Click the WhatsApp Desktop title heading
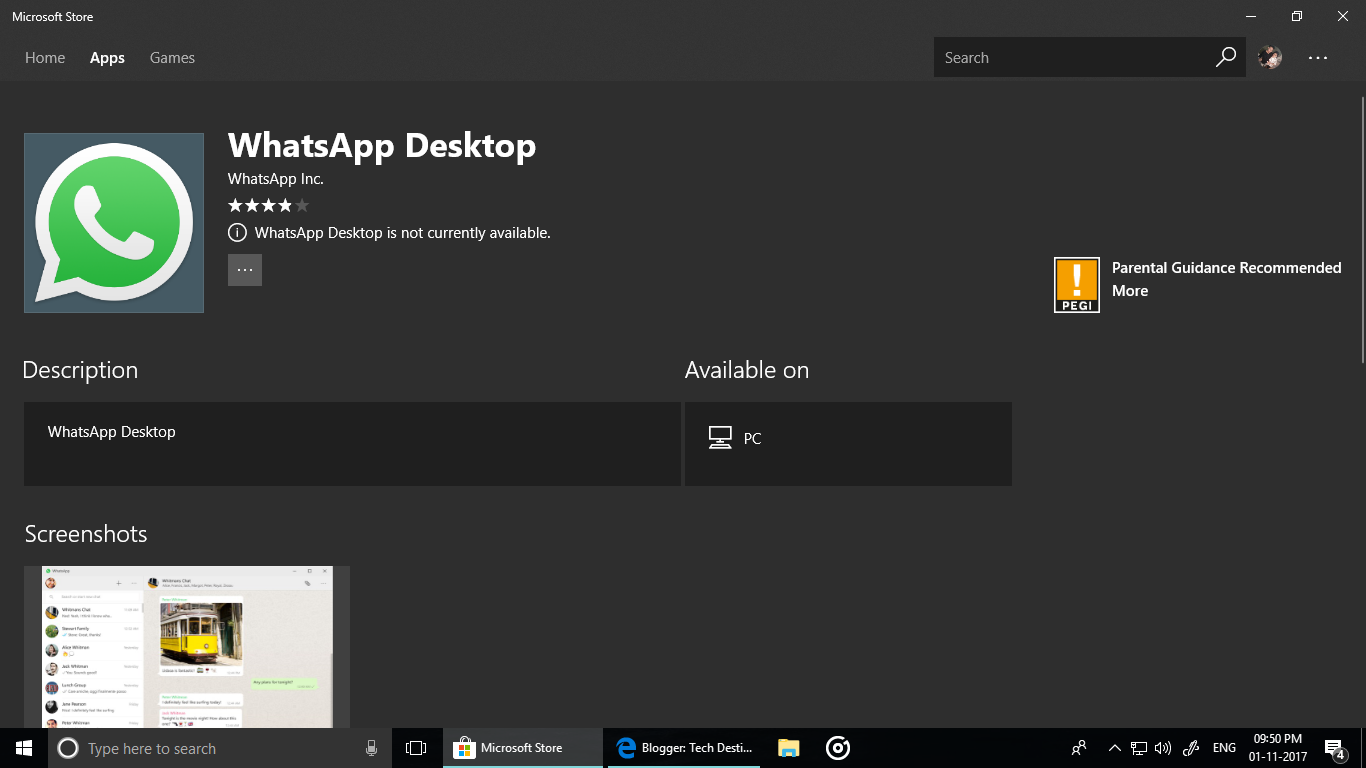Viewport: 1366px width, 768px height. (x=382, y=146)
